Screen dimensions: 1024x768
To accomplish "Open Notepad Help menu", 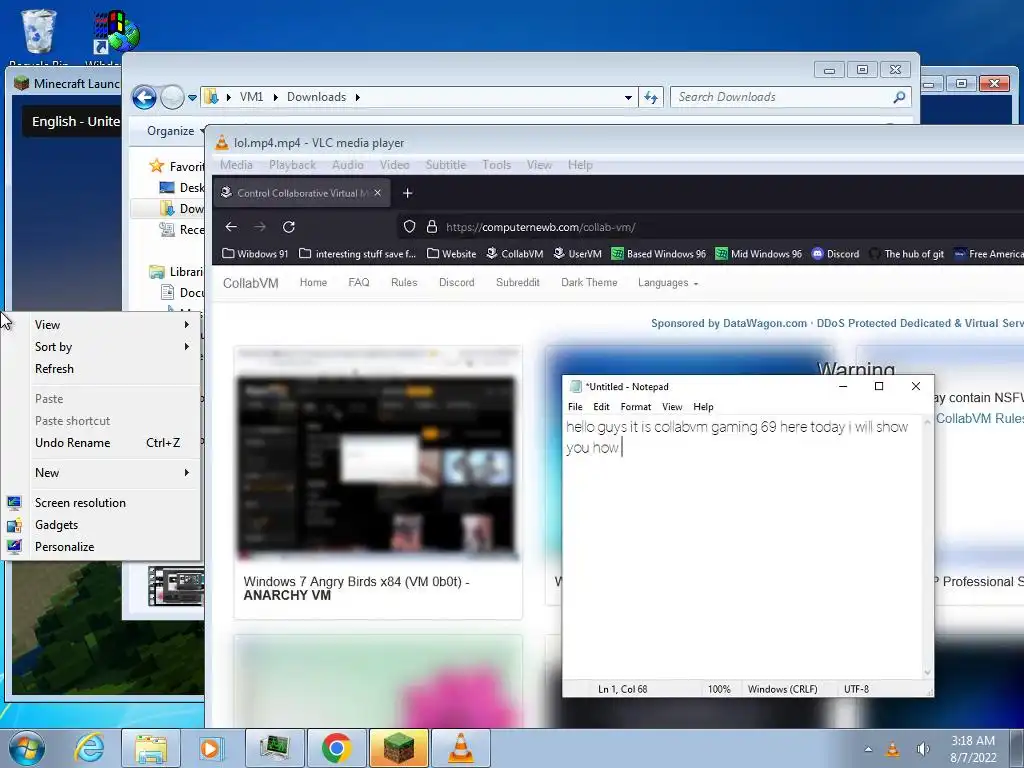I will pyautogui.click(x=703, y=407).
